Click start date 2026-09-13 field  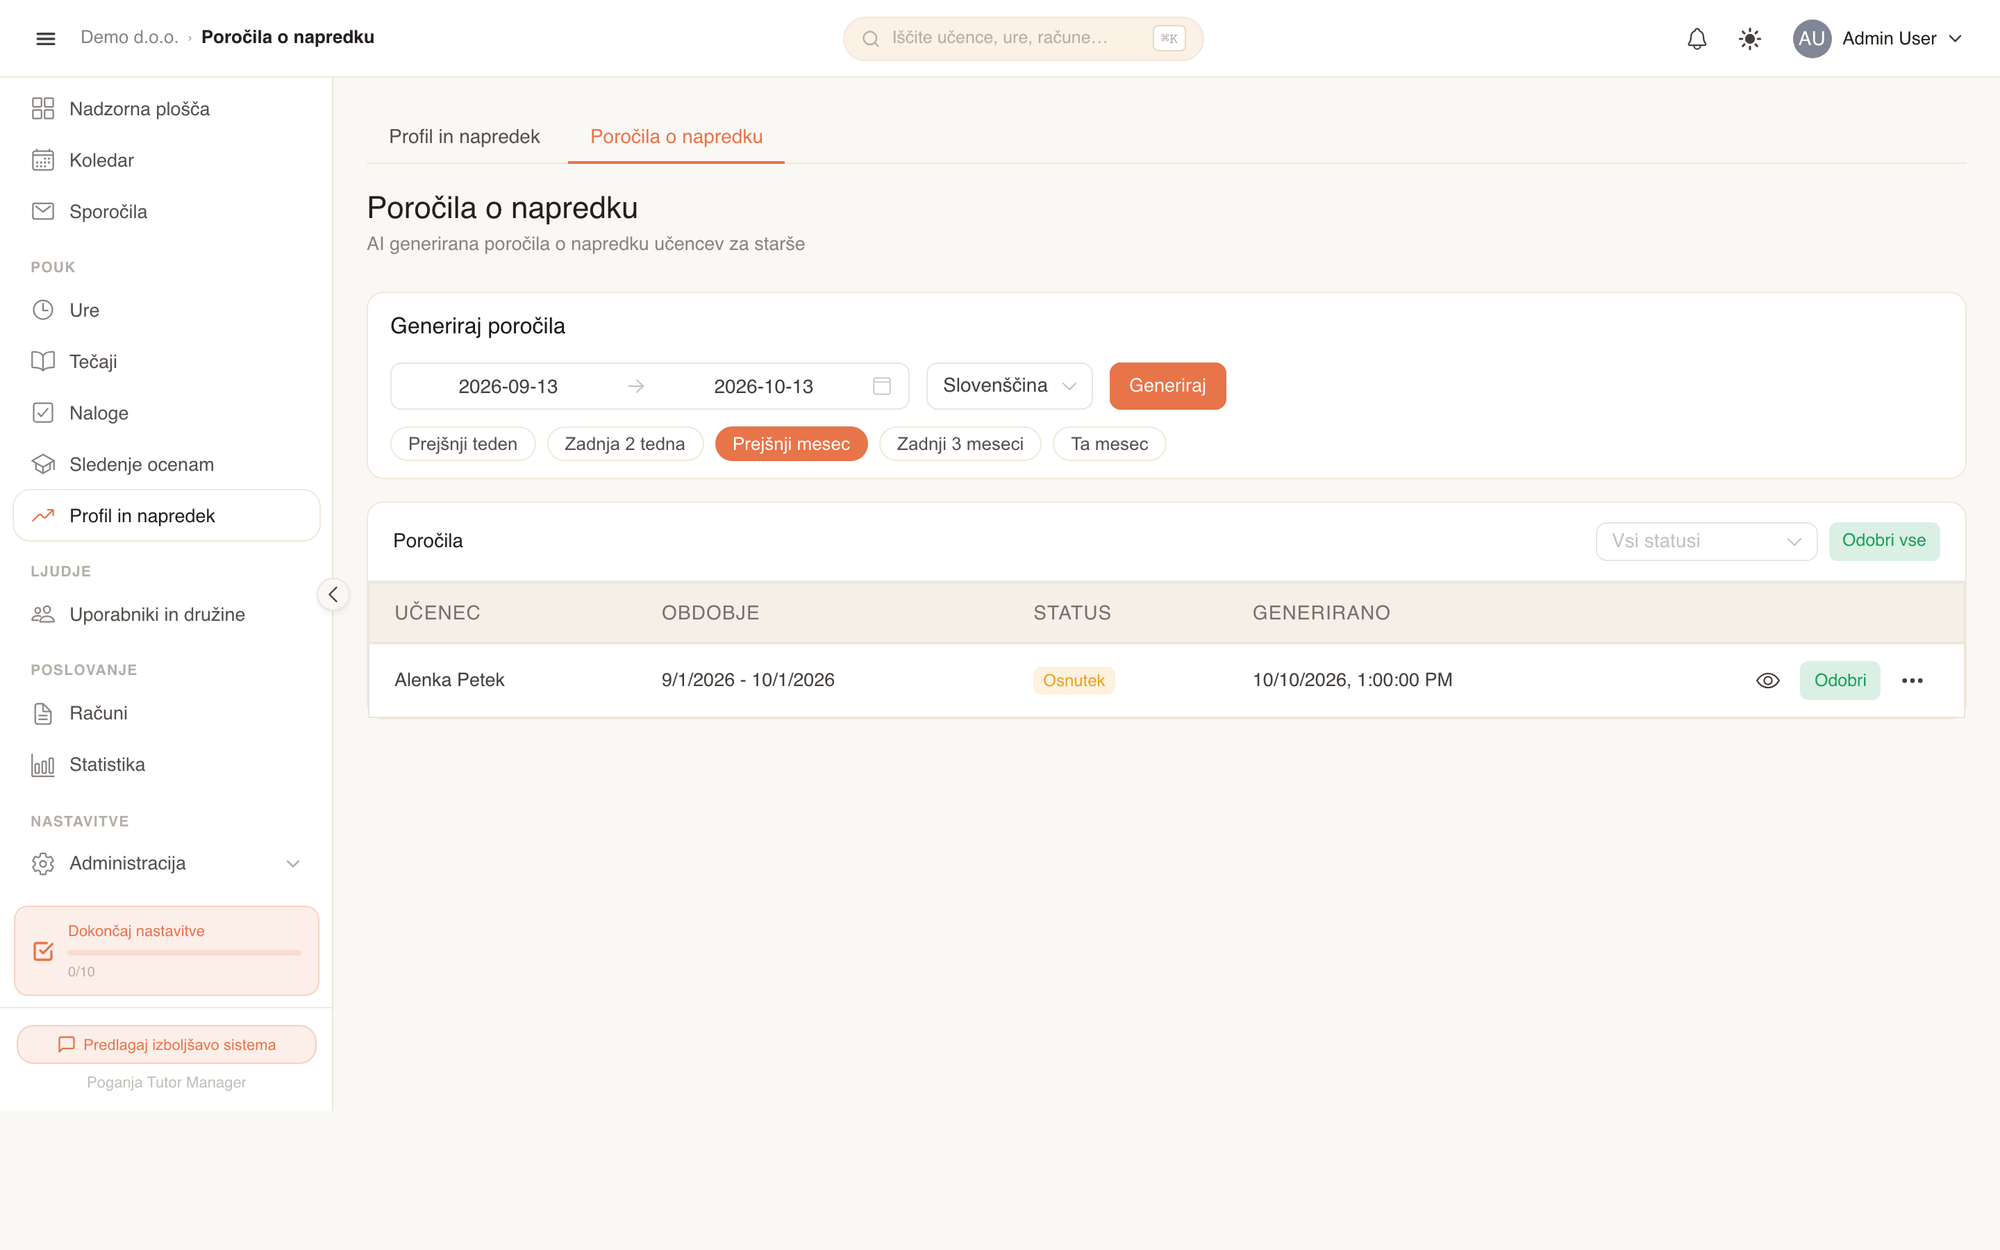click(508, 387)
